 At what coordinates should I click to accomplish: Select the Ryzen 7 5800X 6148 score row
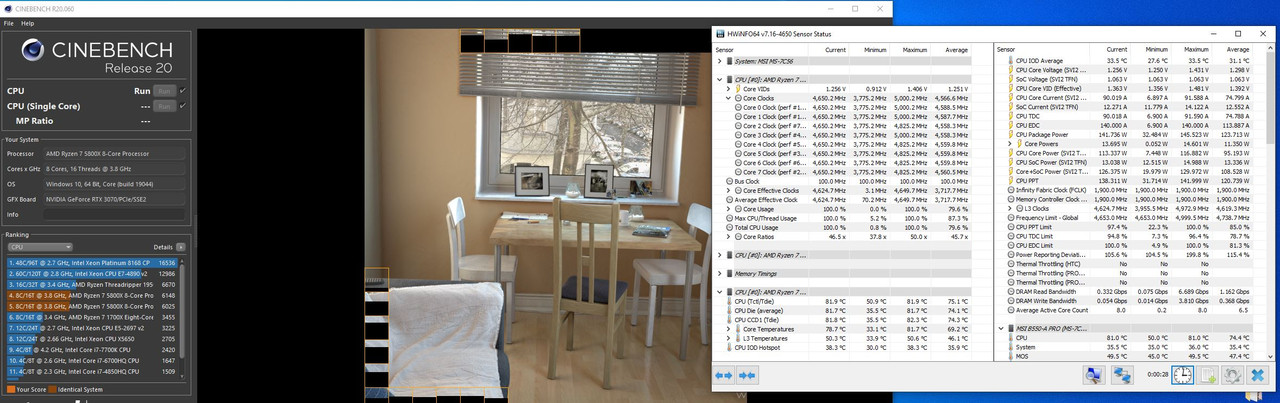click(93, 295)
